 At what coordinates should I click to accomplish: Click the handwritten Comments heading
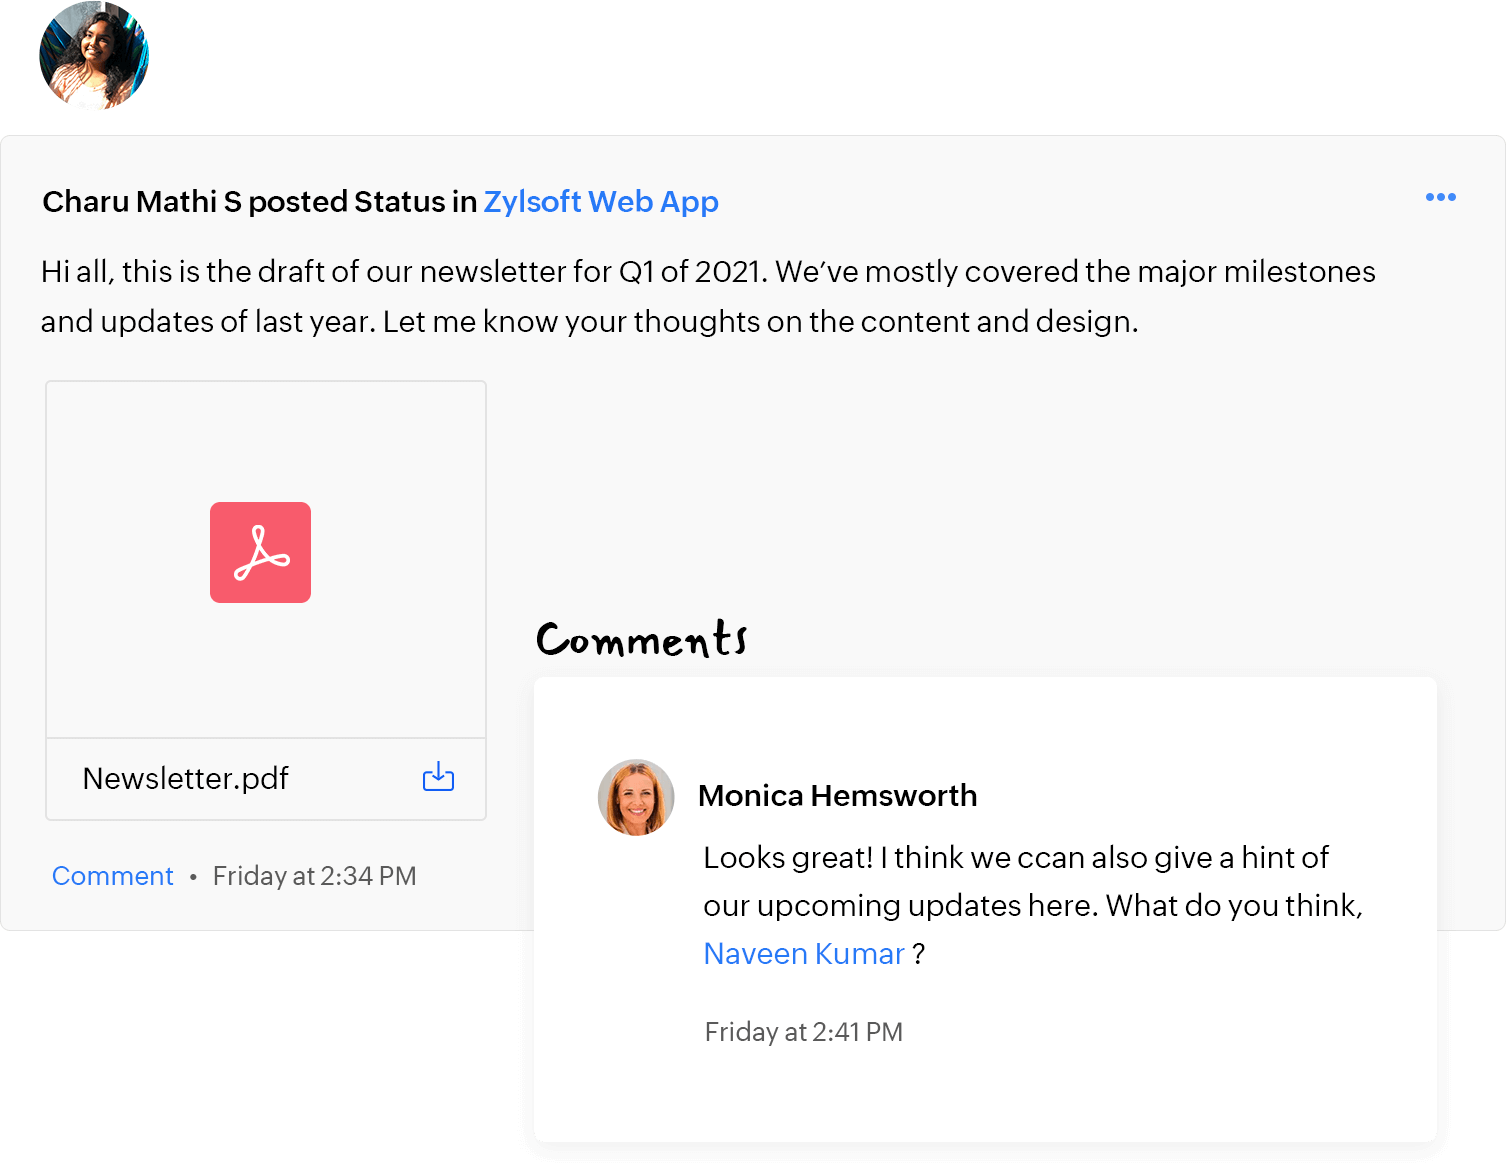coord(641,639)
